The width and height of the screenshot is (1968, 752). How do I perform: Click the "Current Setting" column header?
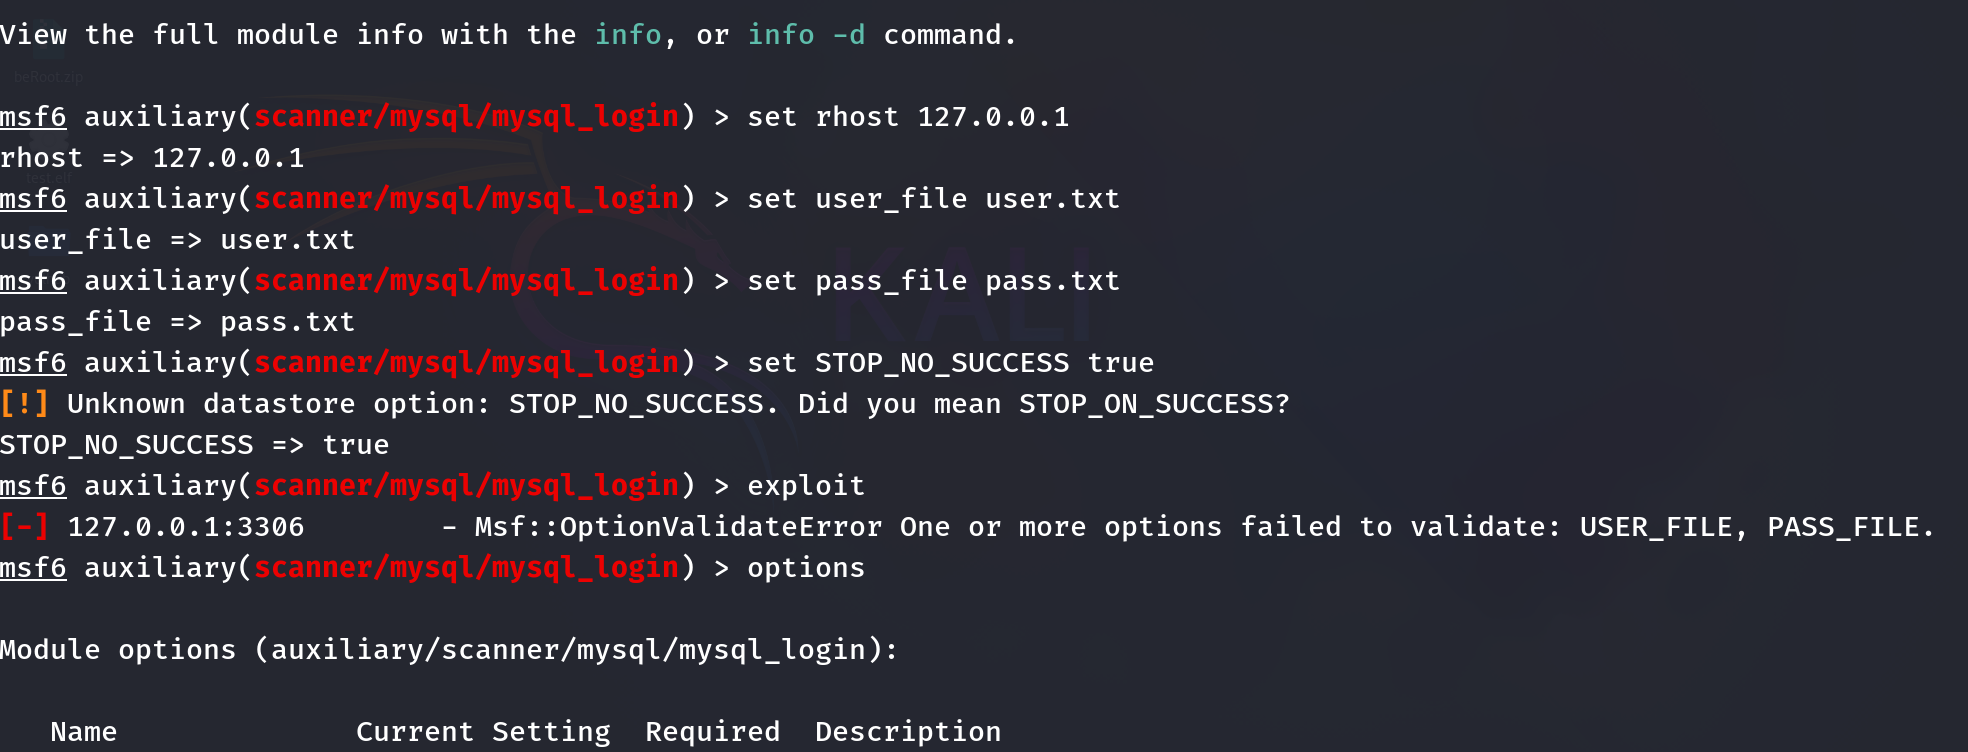coord(483,732)
